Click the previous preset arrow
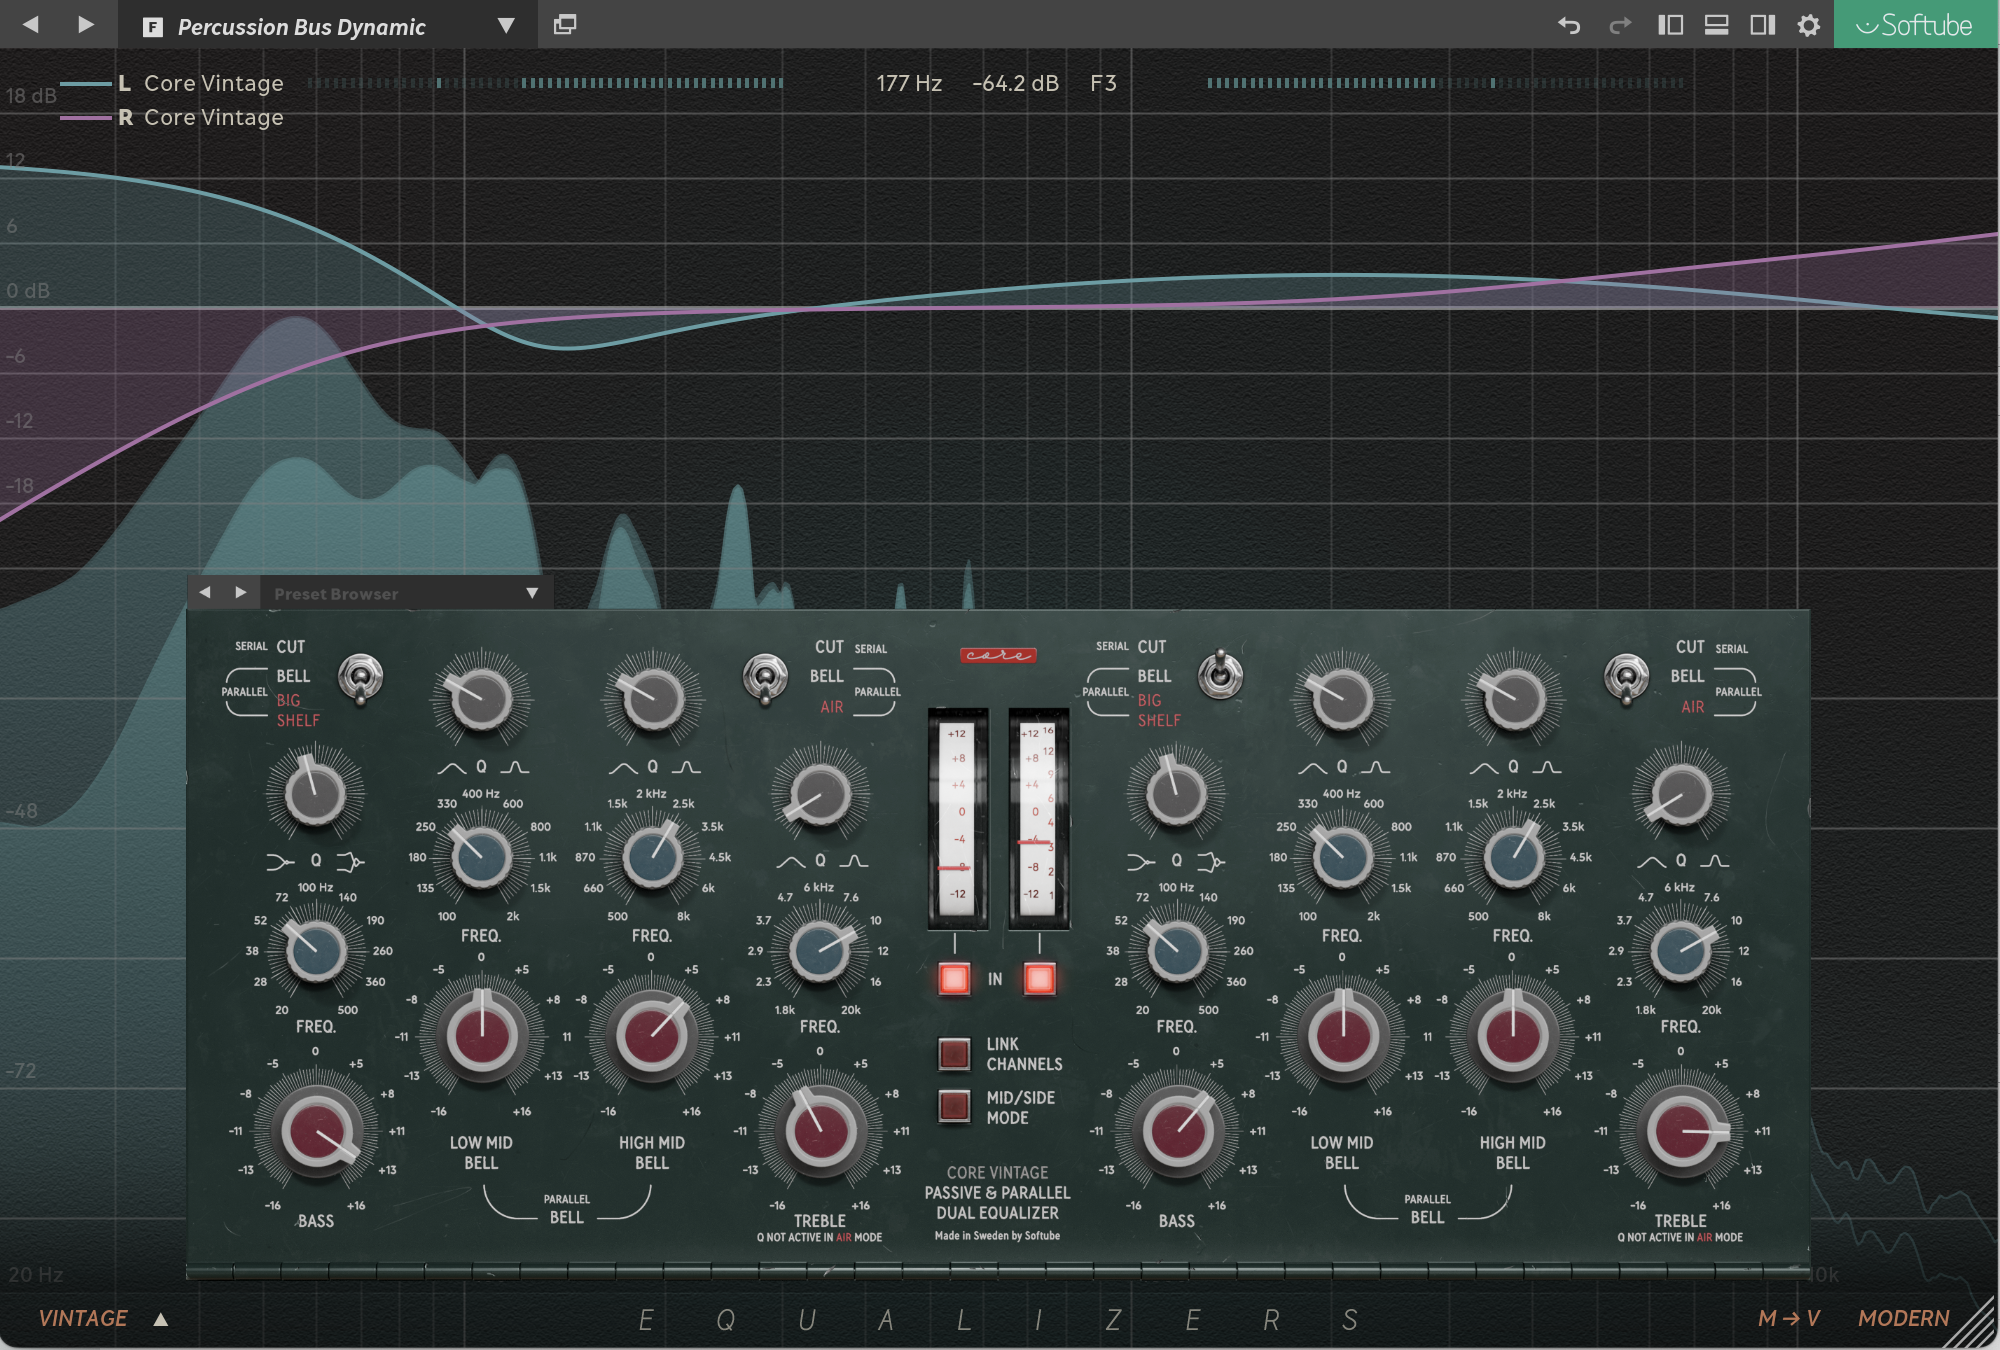 (33, 25)
